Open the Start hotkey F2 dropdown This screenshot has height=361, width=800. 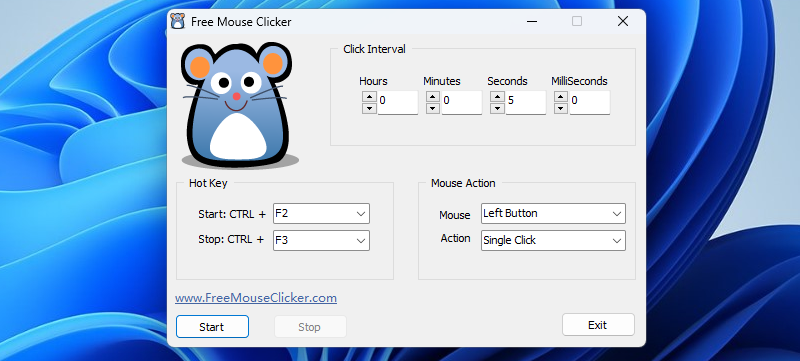pyautogui.click(x=321, y=214)
